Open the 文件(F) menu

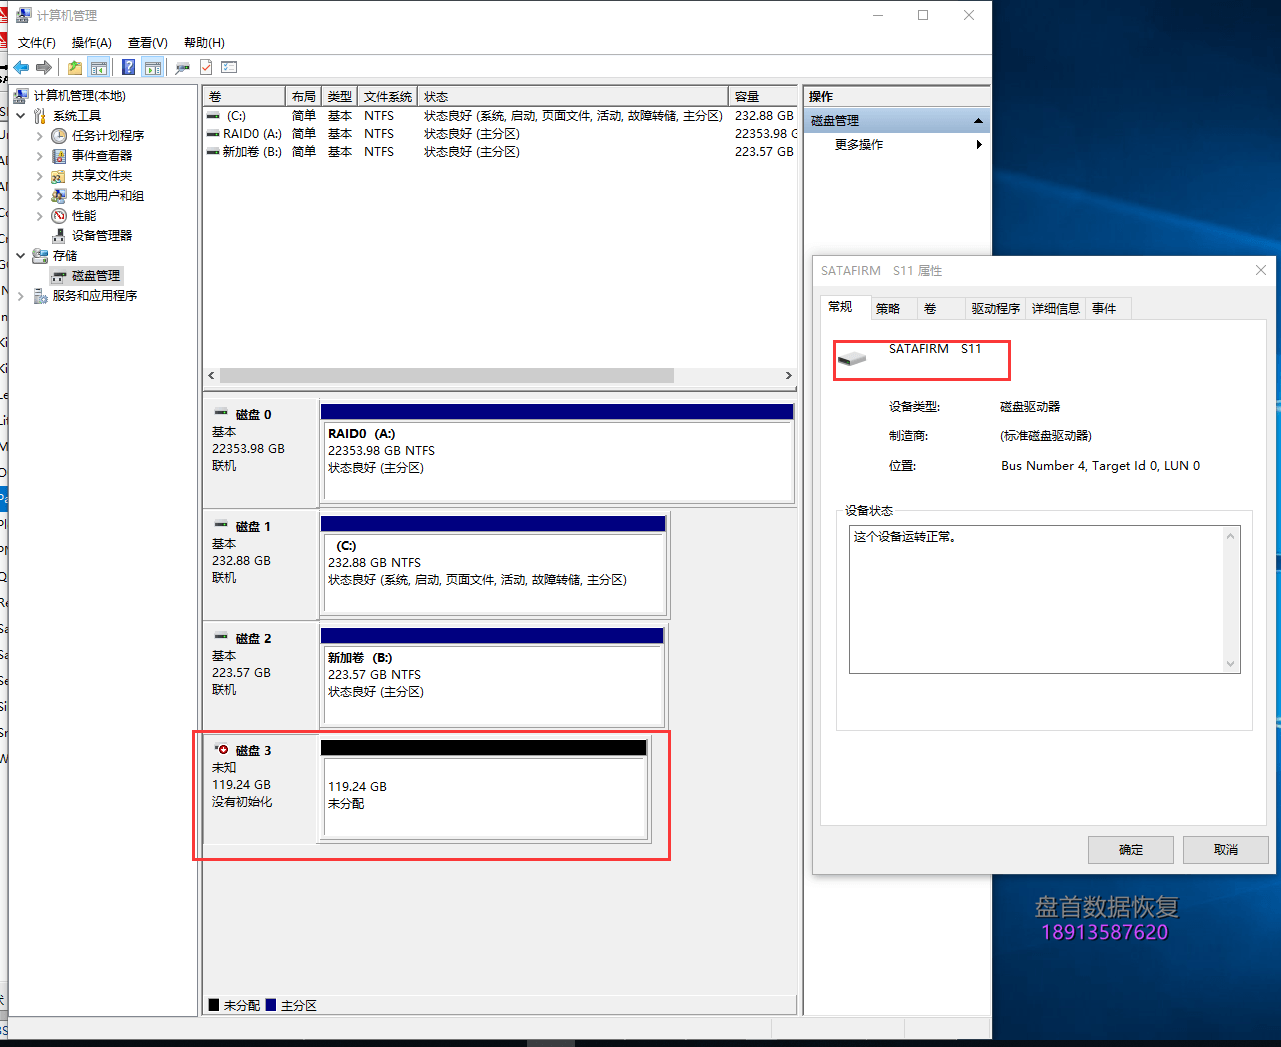37,42
